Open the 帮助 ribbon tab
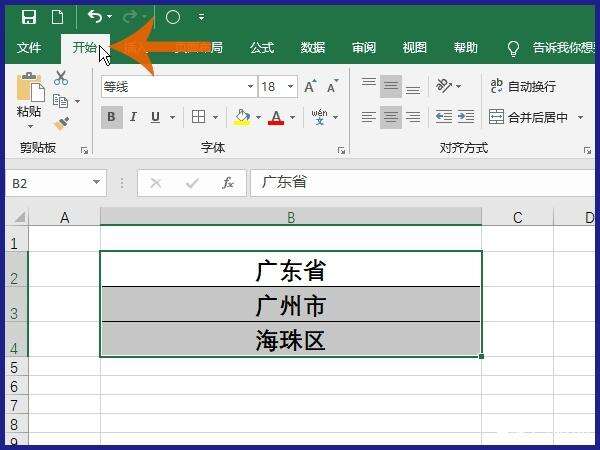This screenshot has height=450, width=600. tap(466, 48)
